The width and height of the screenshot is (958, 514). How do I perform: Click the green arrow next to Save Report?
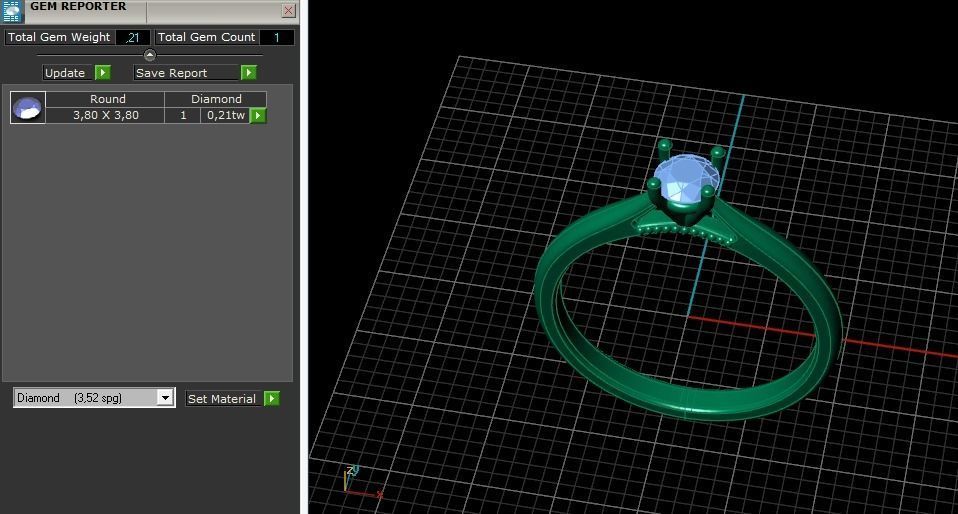pos(248,73)
